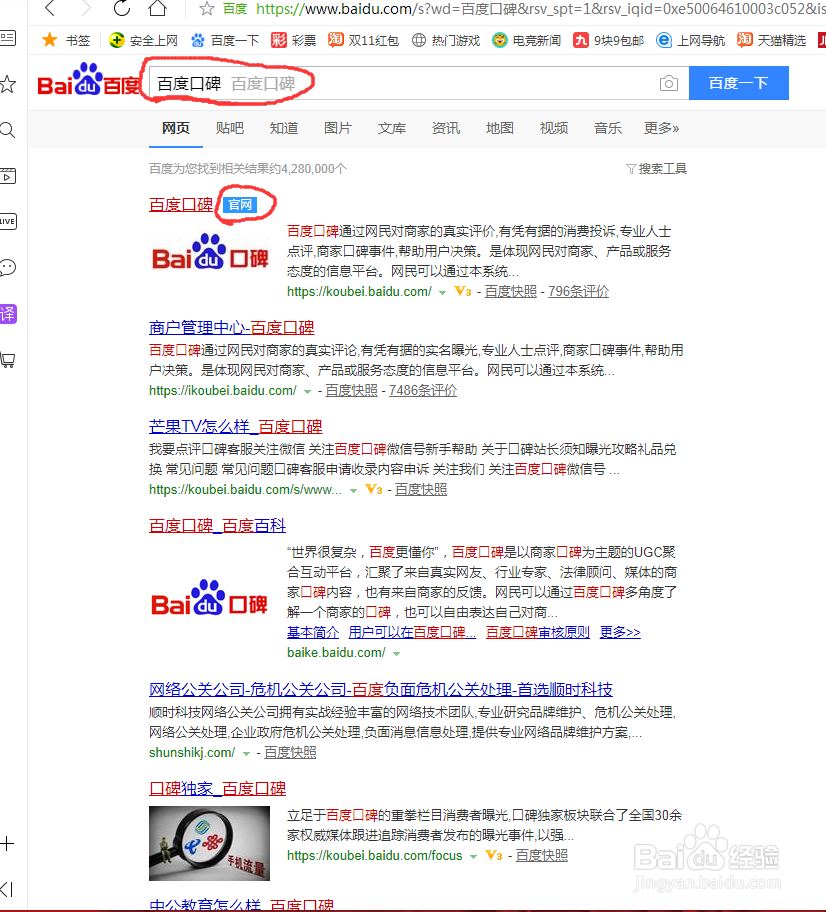Open the 芒果TV怎么样_百度口碑 result

coord(236,426)
